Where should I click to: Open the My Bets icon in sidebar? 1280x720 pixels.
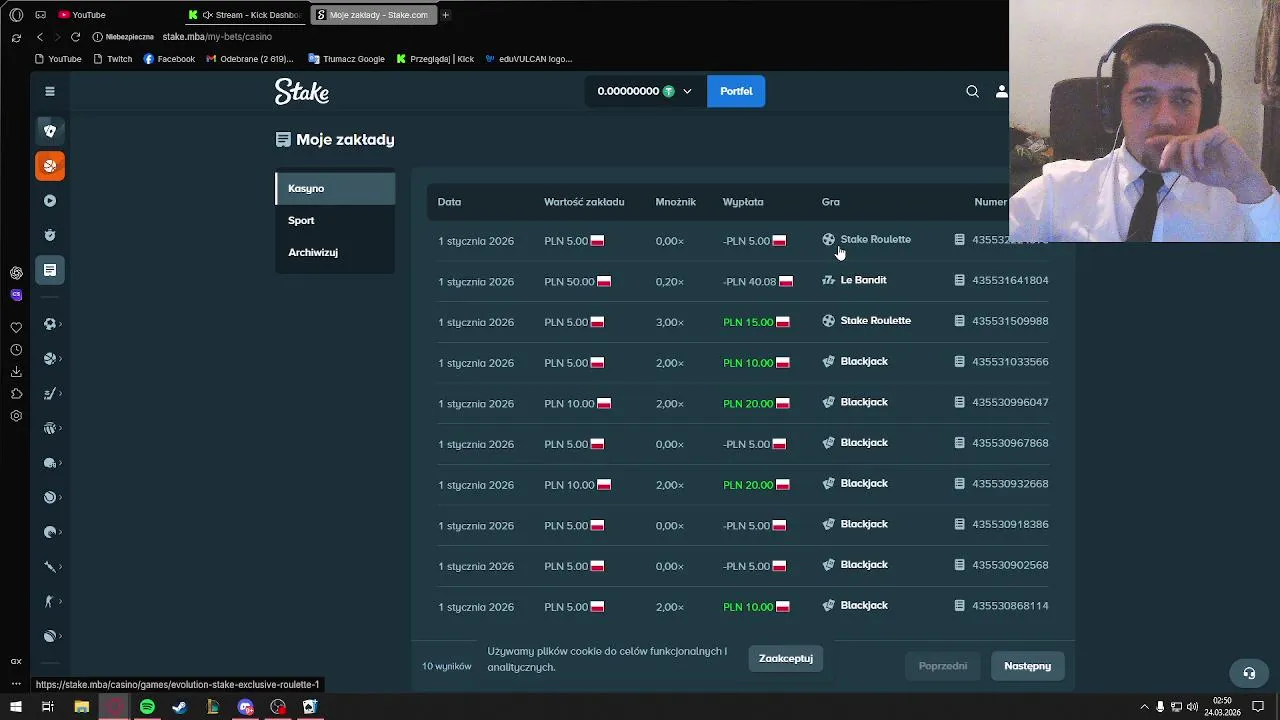tap(50, 270)
